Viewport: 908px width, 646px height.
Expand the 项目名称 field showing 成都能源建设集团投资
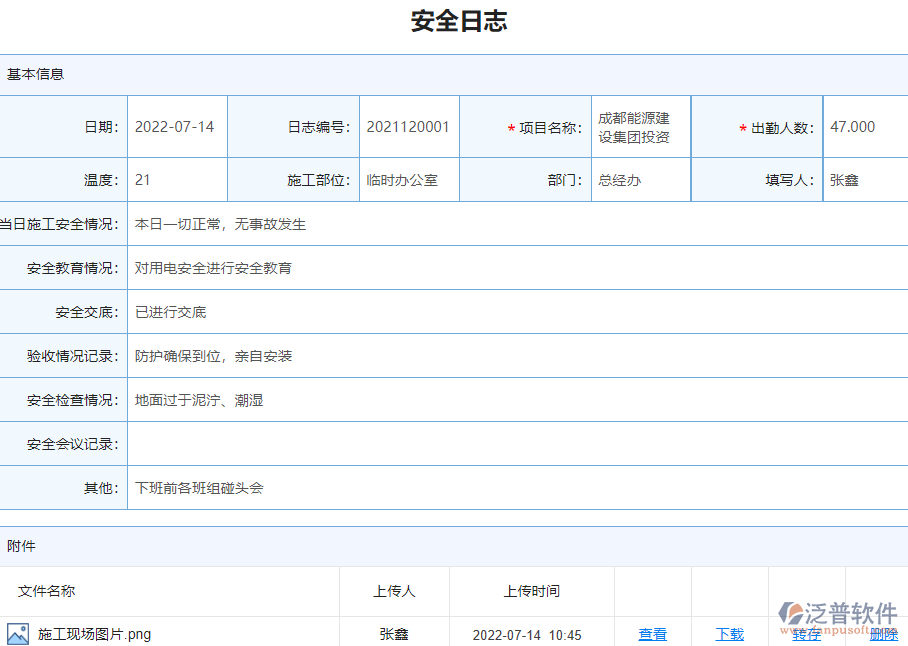tap(641, 126)
